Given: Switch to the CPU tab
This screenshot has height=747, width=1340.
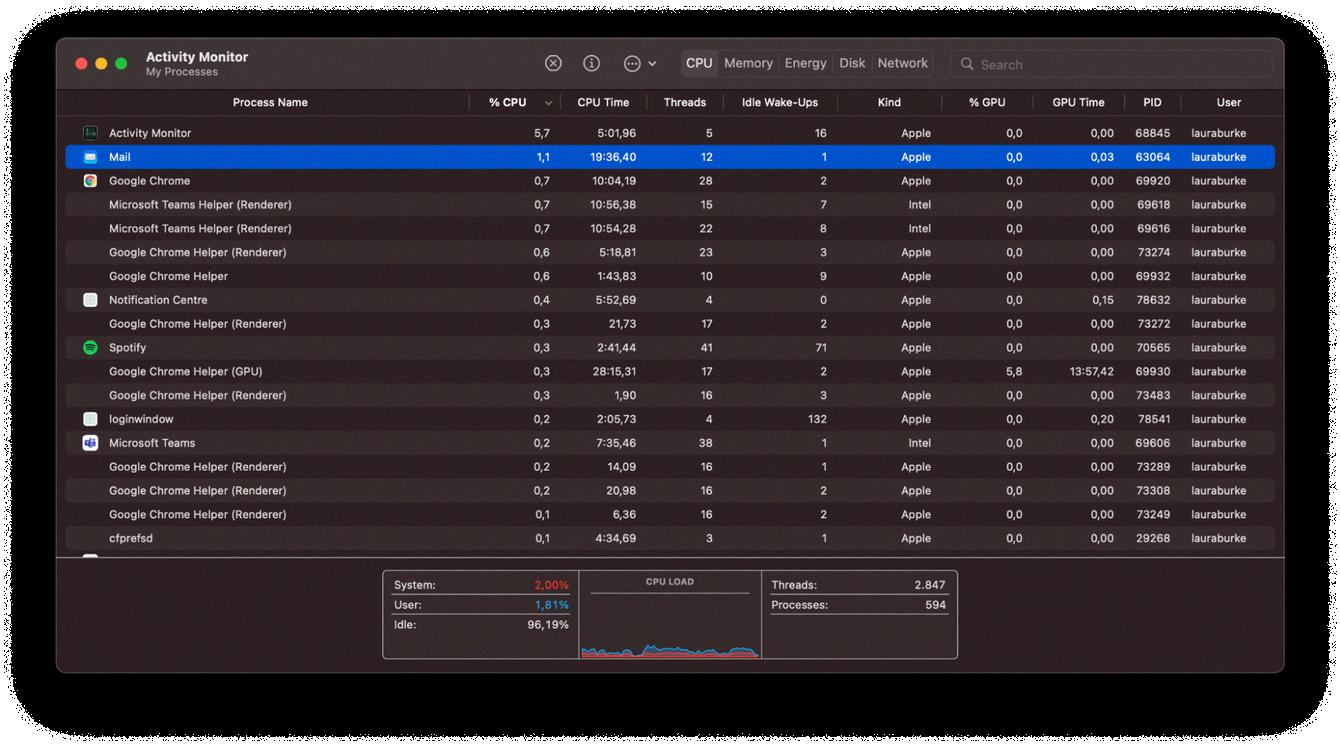Looking at the screenshot, I should [x=699, y=63].
